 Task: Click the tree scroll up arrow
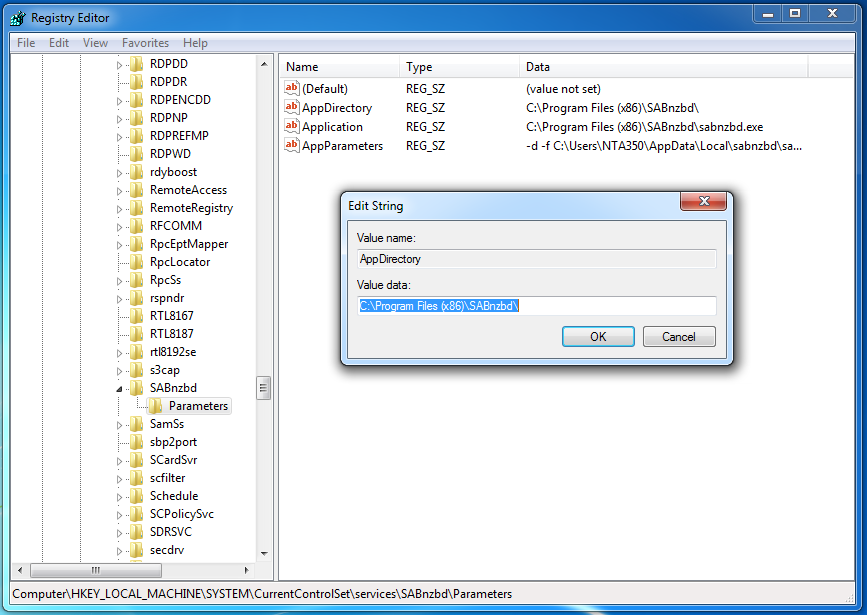264,64
